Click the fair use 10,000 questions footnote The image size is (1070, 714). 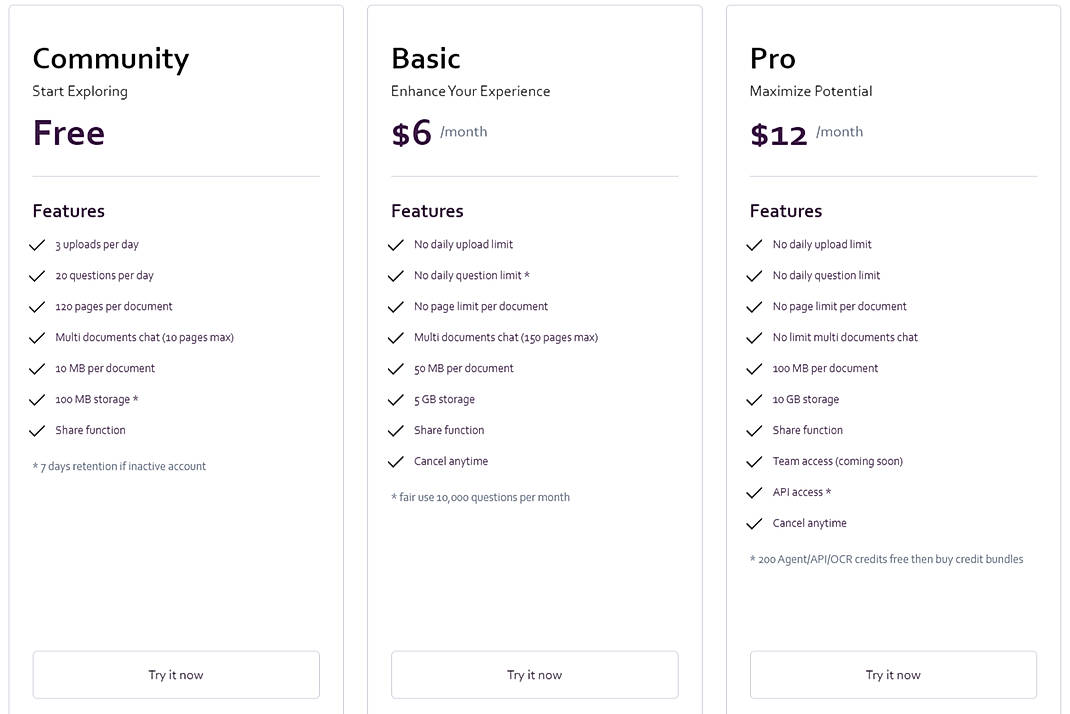click(x=481, y=497)
